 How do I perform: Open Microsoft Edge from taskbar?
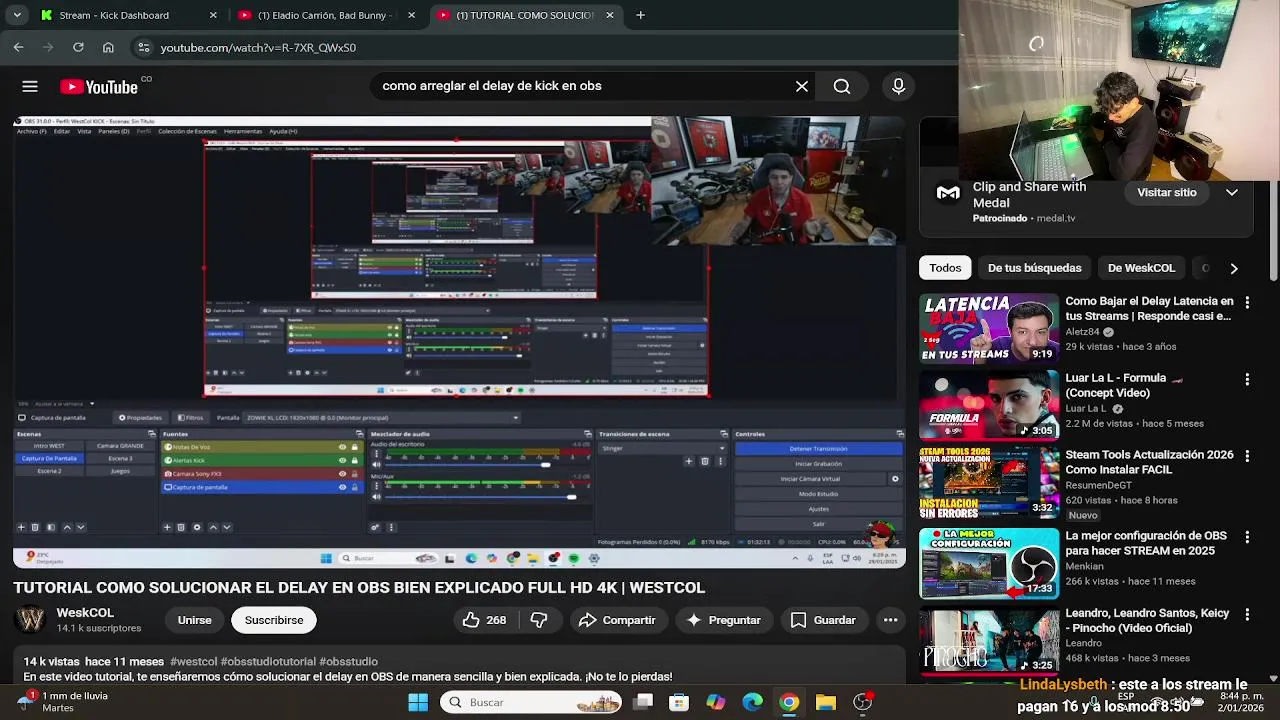pos(752,702)
